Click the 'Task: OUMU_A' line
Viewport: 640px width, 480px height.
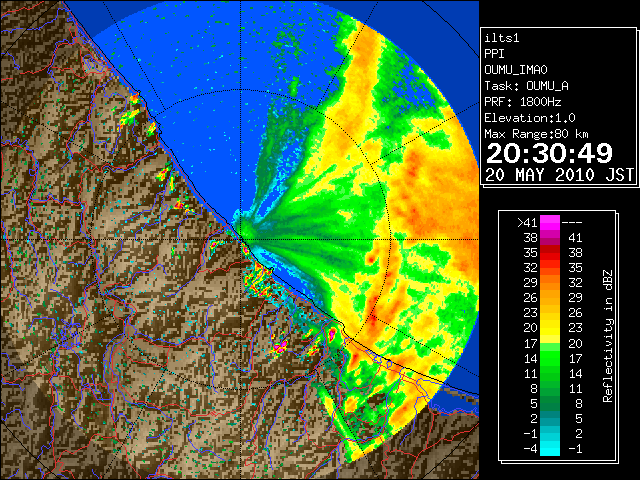click(527, 86)
